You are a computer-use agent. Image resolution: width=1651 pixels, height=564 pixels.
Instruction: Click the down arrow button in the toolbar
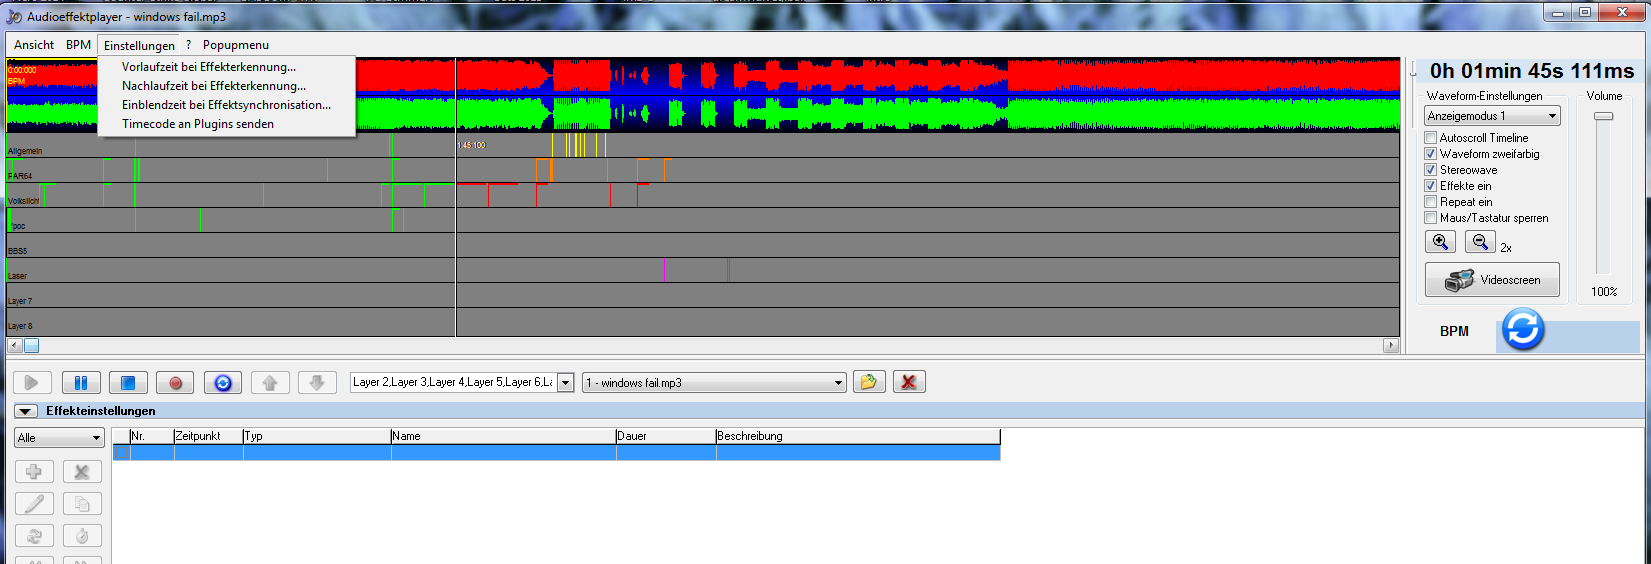[317, 382]
